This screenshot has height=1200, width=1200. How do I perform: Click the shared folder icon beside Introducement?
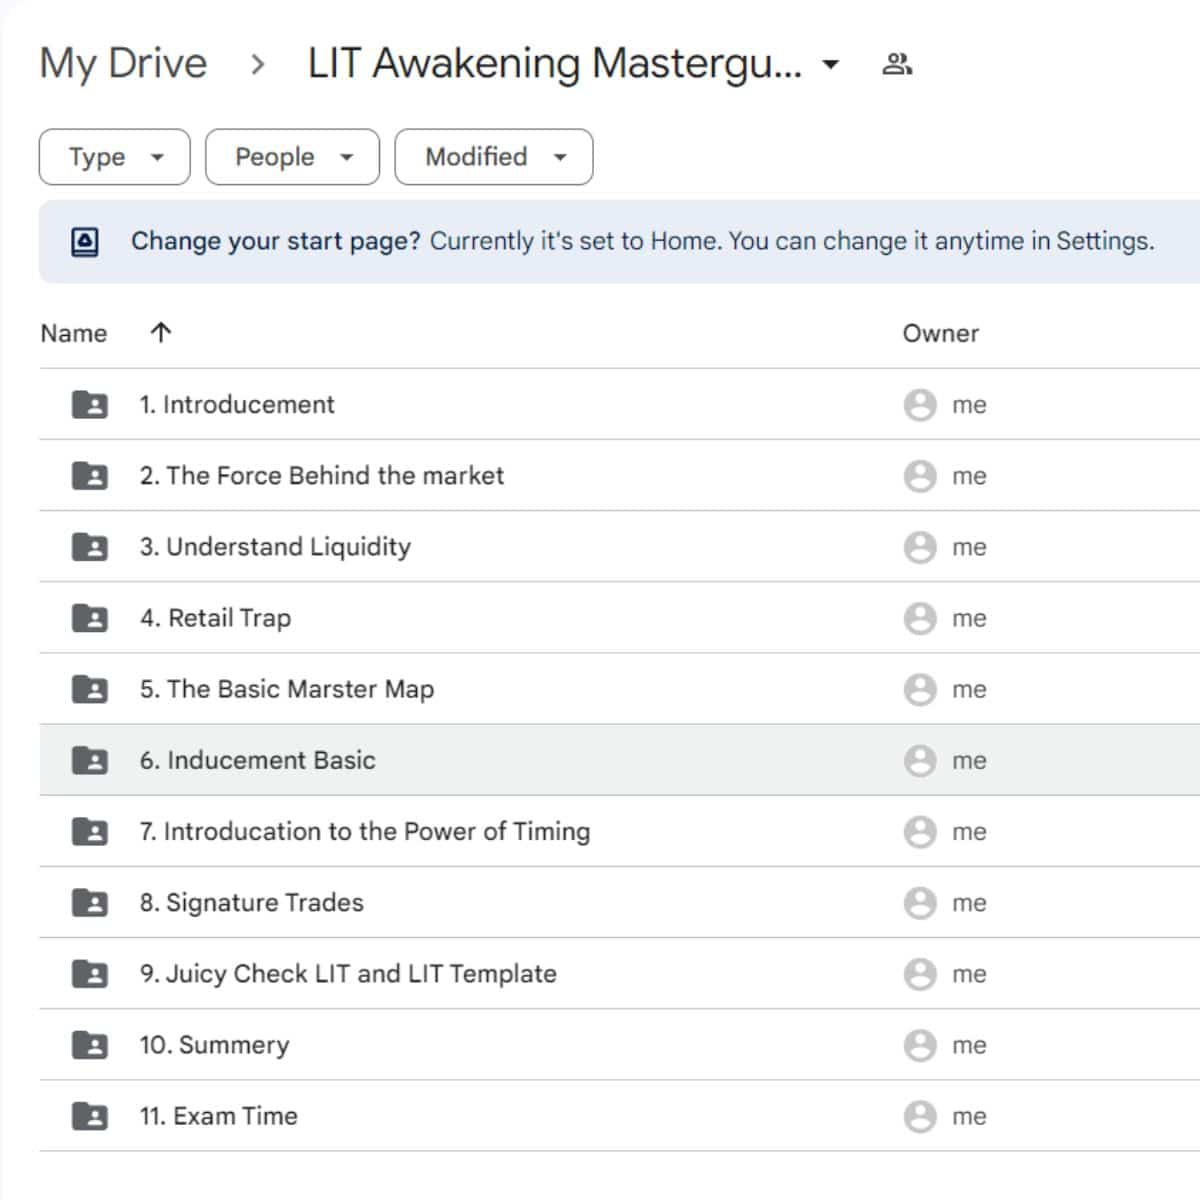pos(91,404)
